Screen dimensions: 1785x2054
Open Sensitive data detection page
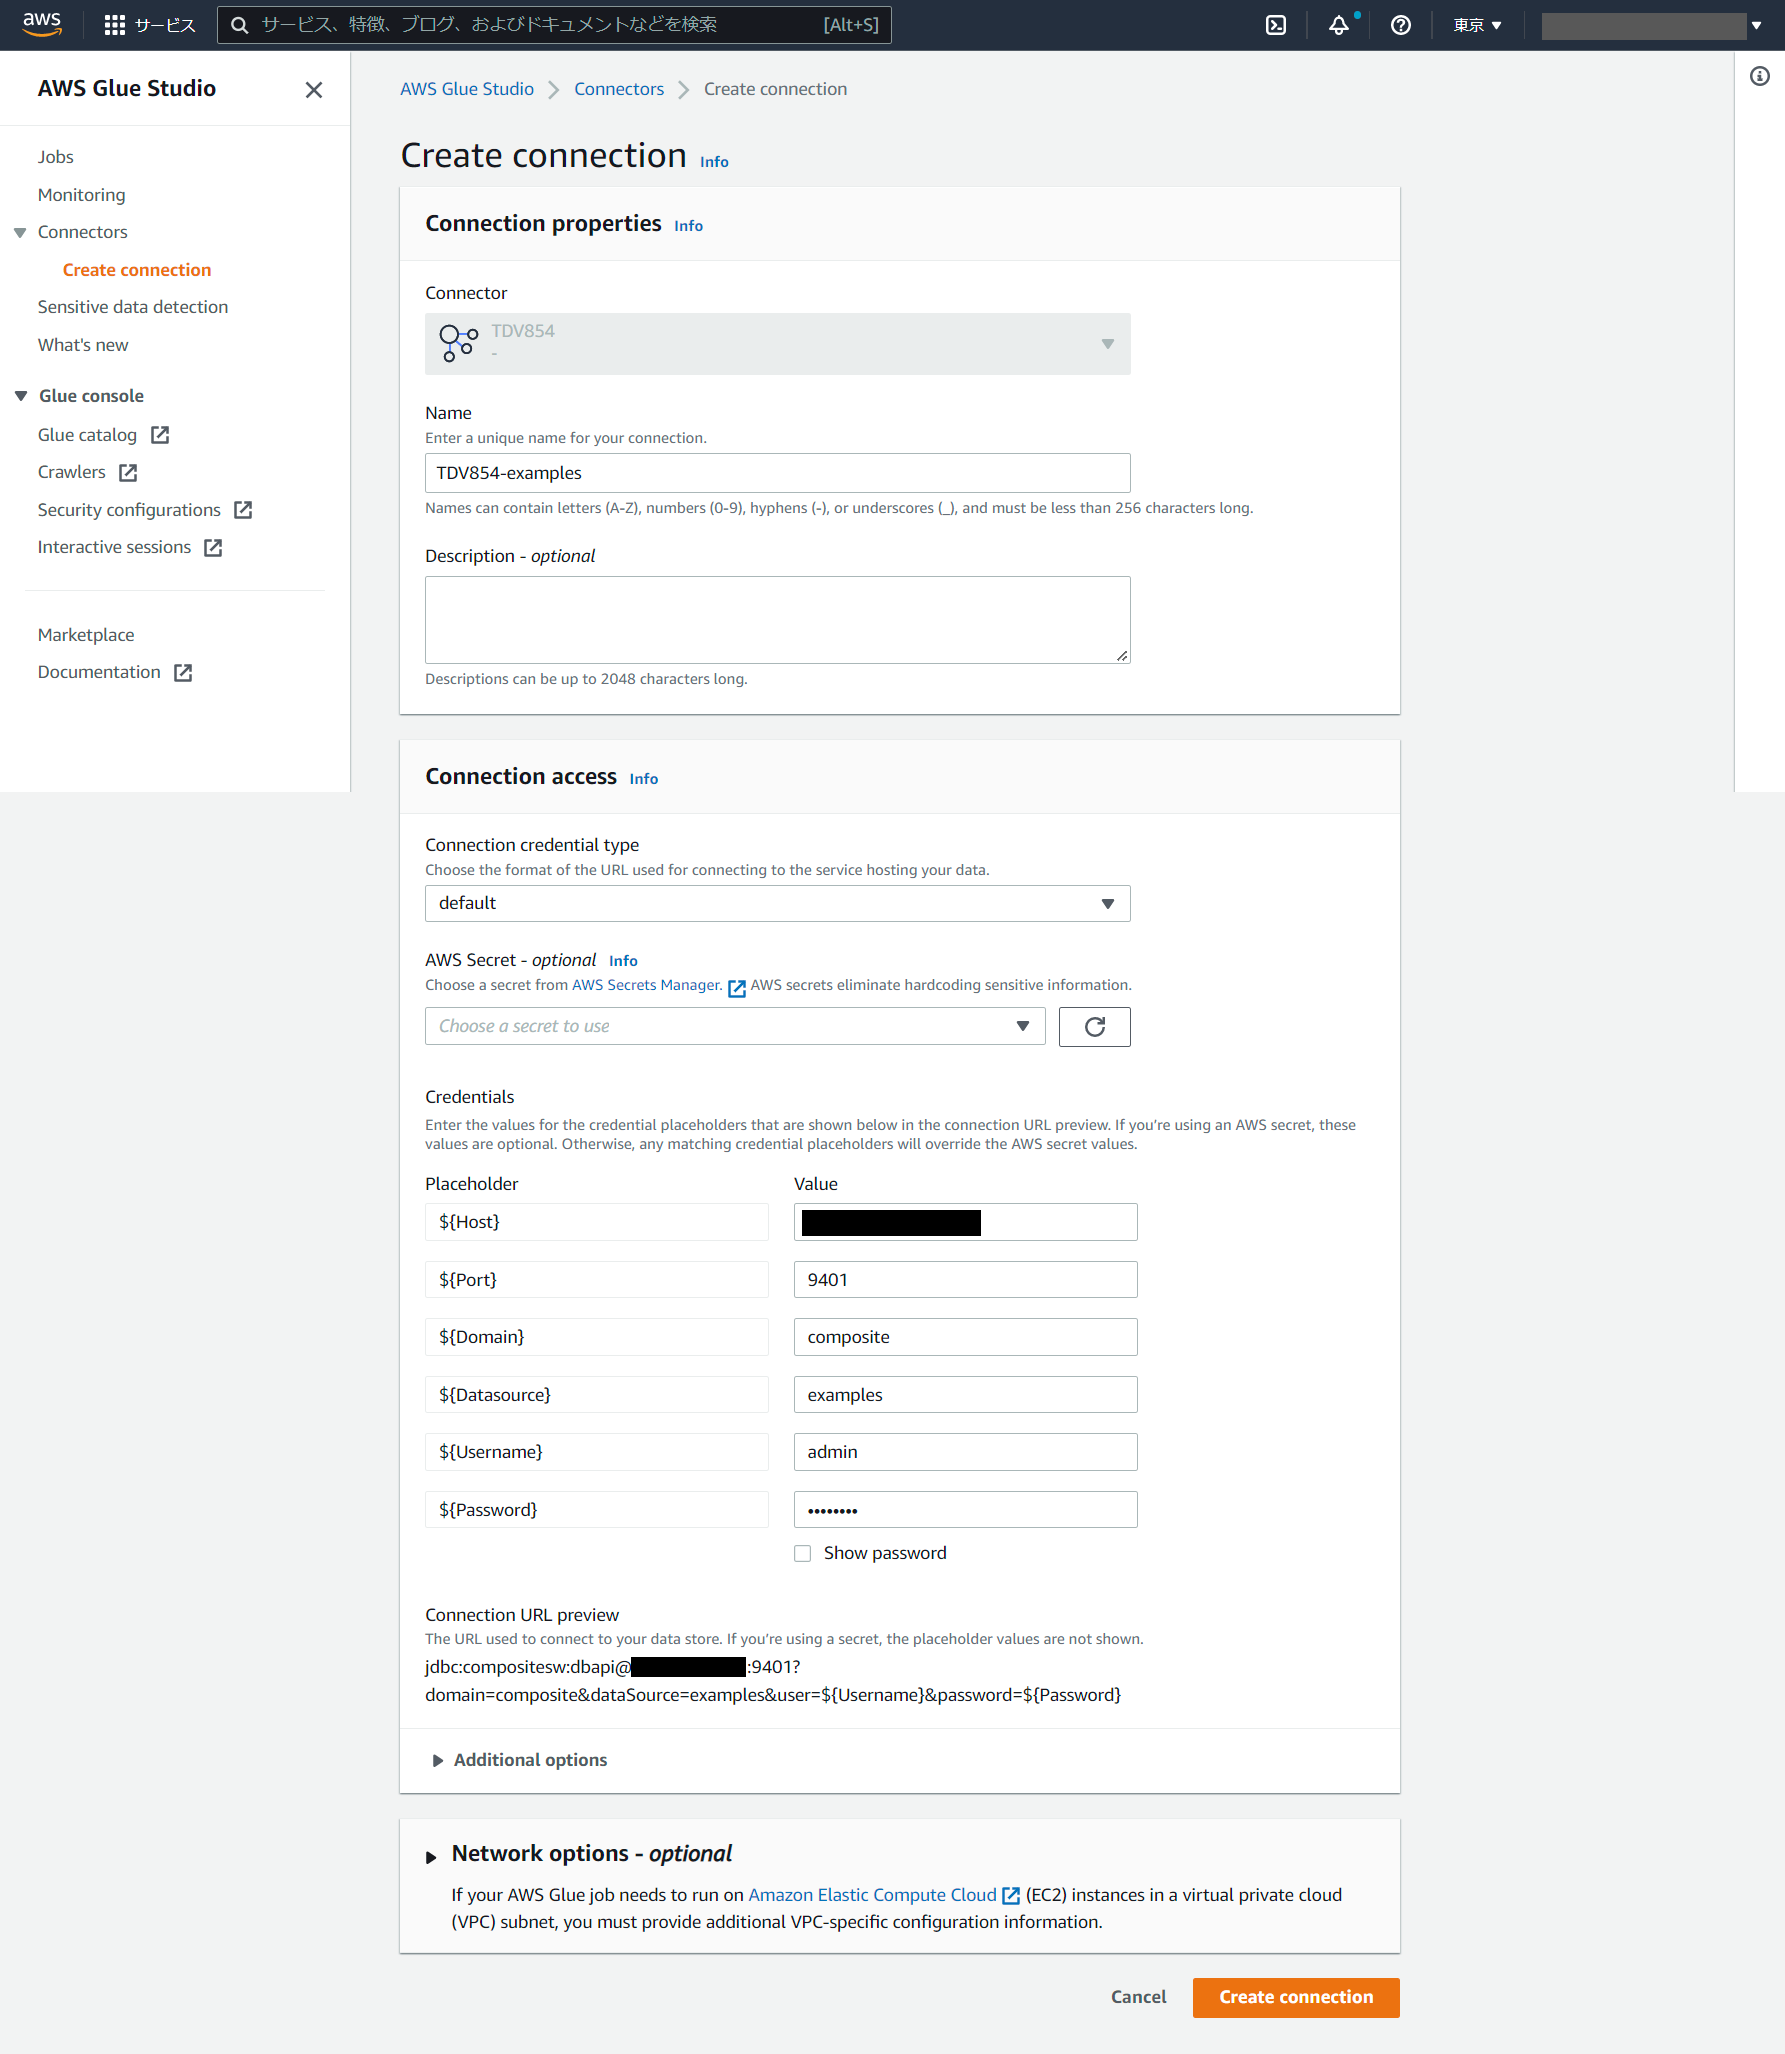[133, 307]
